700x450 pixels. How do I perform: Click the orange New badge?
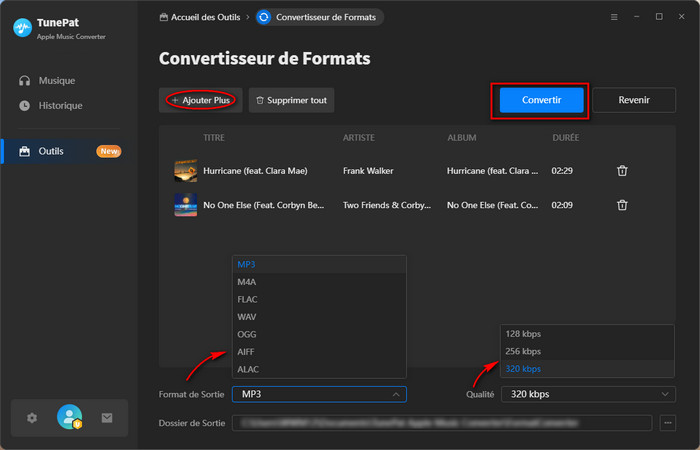[x=108, y=151]
